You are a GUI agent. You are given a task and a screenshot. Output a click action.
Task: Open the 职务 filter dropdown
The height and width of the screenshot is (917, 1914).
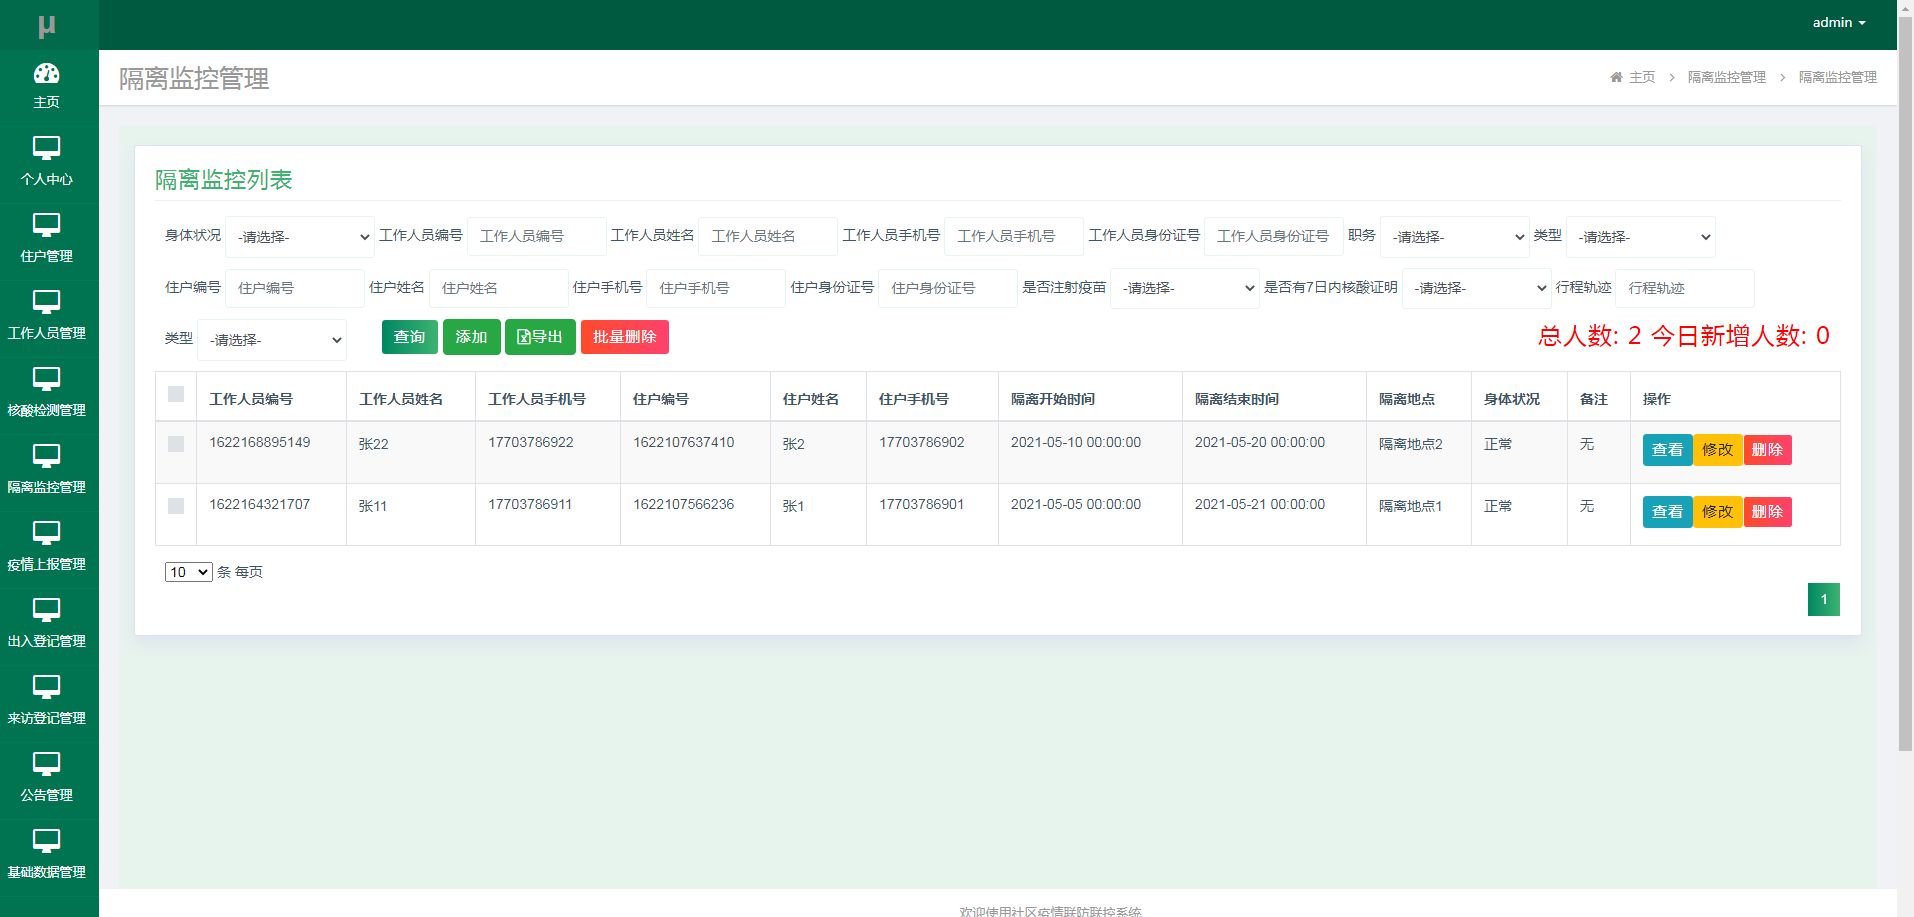tap(1455, 237)
